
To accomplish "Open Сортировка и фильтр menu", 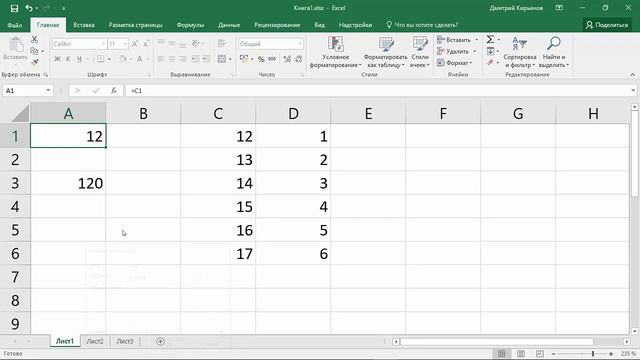I will click(x=520, y=52).
